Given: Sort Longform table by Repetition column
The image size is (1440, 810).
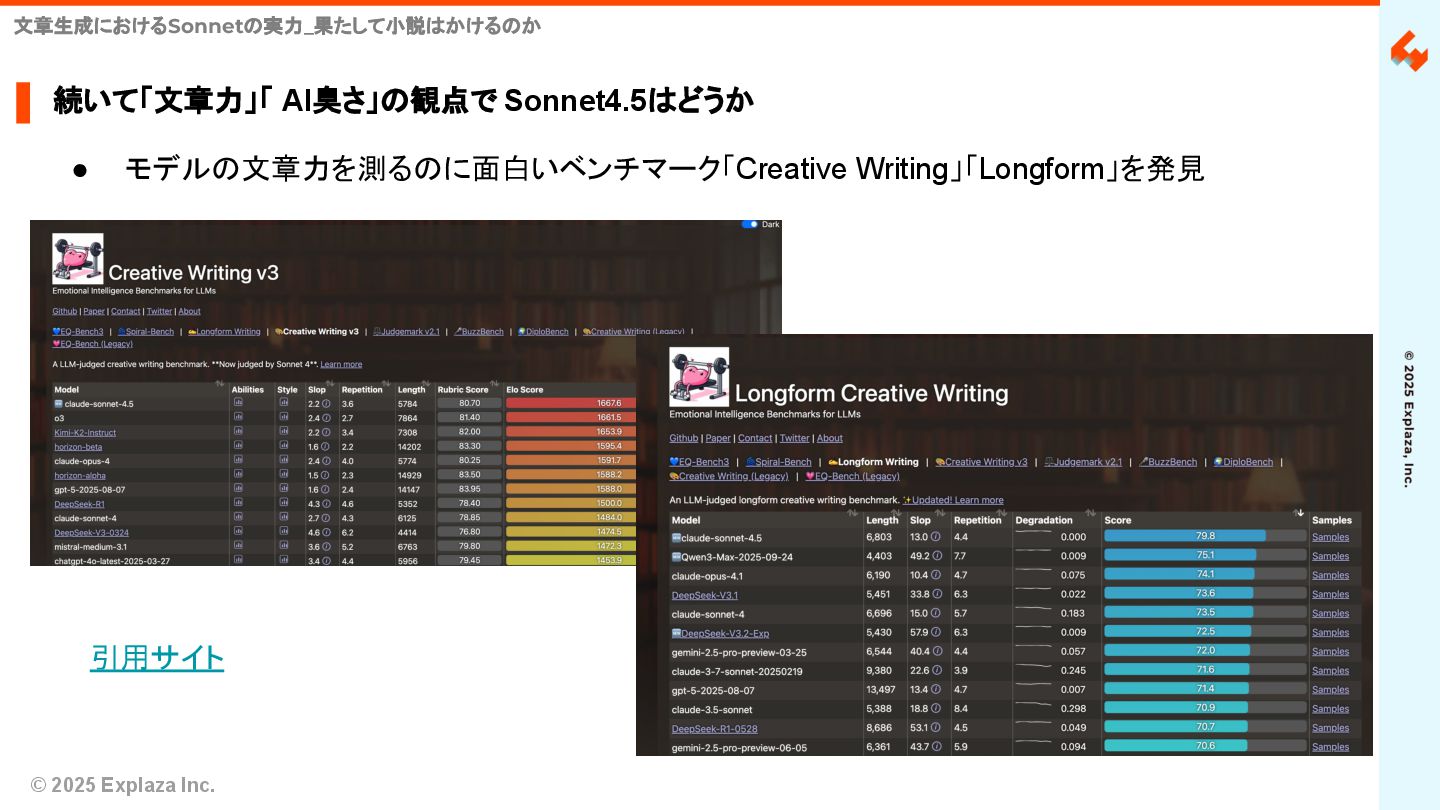Looking at the screenshot, I should pyautogui.click(x=1001, y=514).
